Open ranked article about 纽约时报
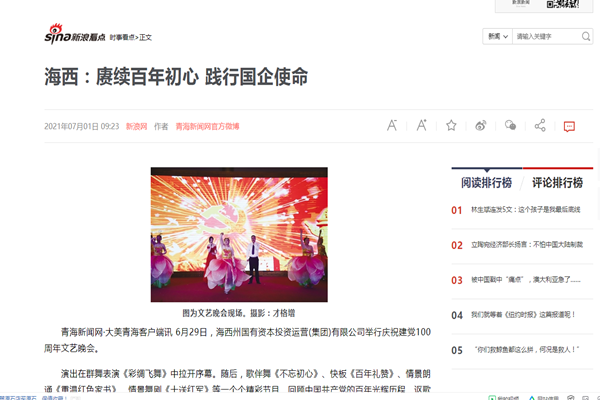The height and width of the screenshot is (400, 600). click(x=520, y=315)
